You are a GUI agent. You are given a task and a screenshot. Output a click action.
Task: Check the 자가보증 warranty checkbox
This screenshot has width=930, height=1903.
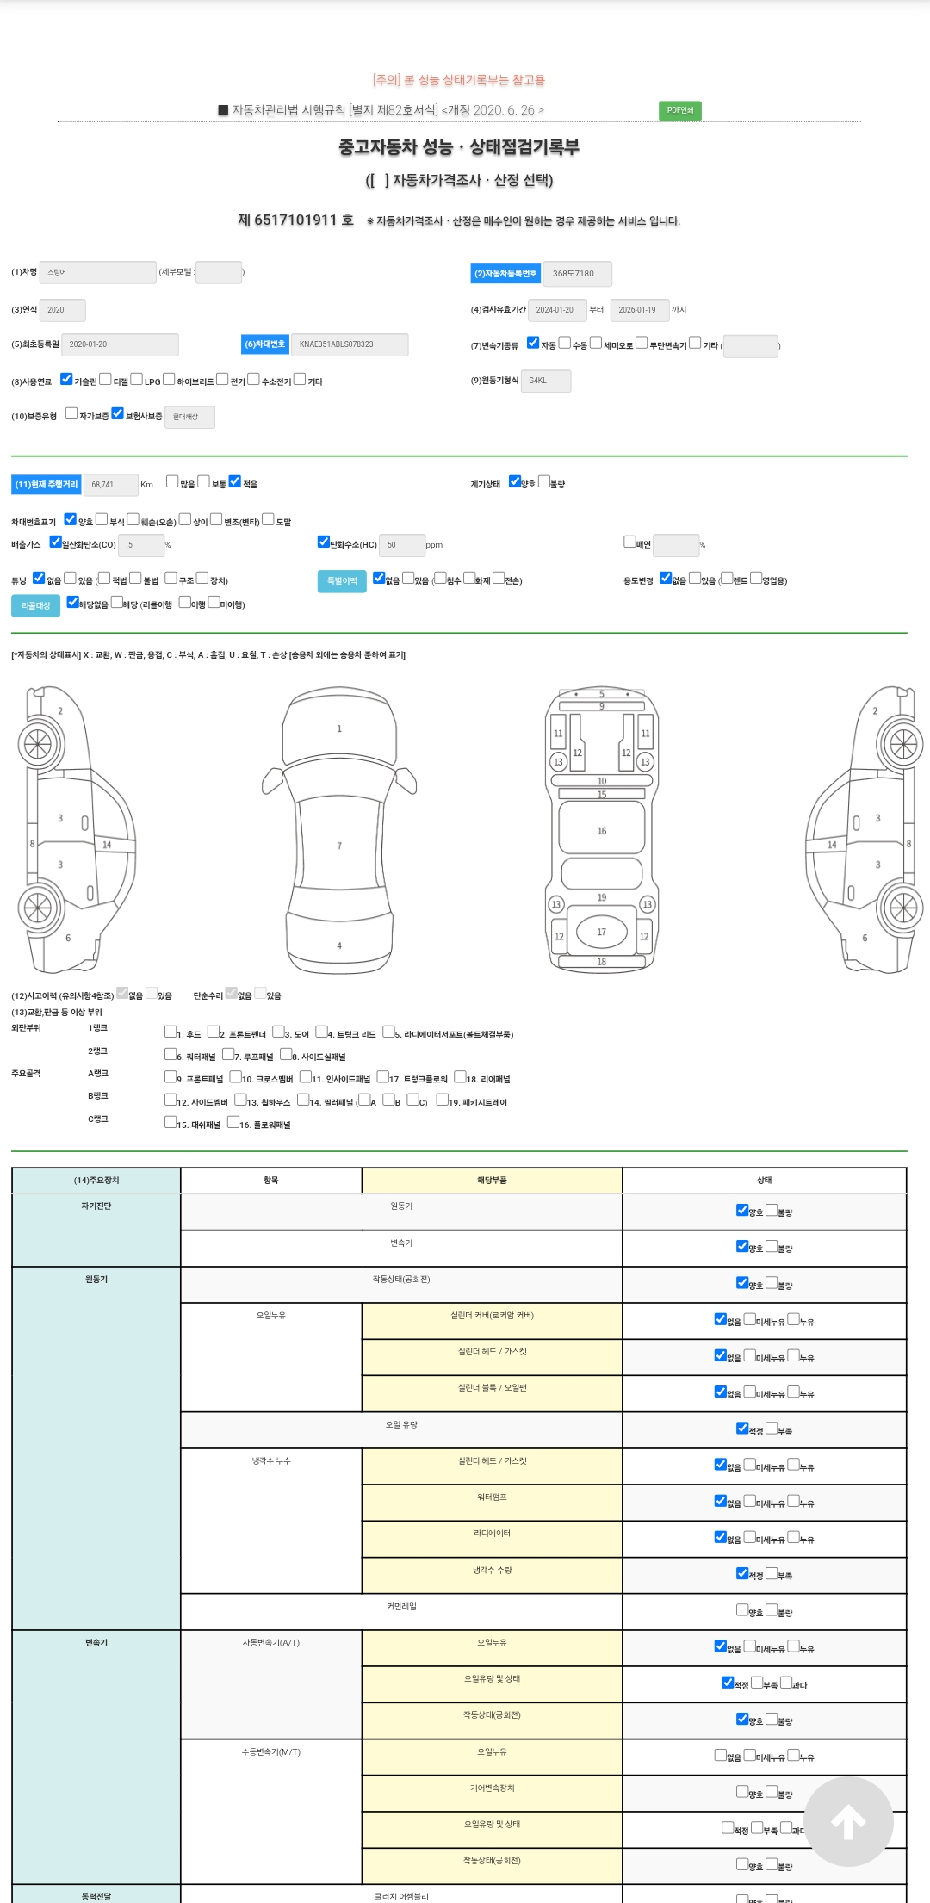pyautogui.click(x=71, y=413)
